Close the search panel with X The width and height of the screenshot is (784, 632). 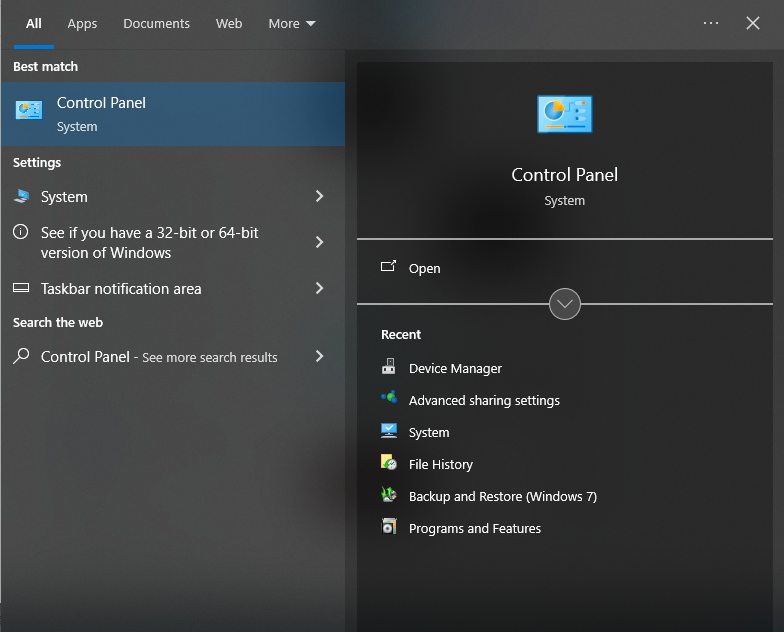pyautogui.click(x=752, y=23)
